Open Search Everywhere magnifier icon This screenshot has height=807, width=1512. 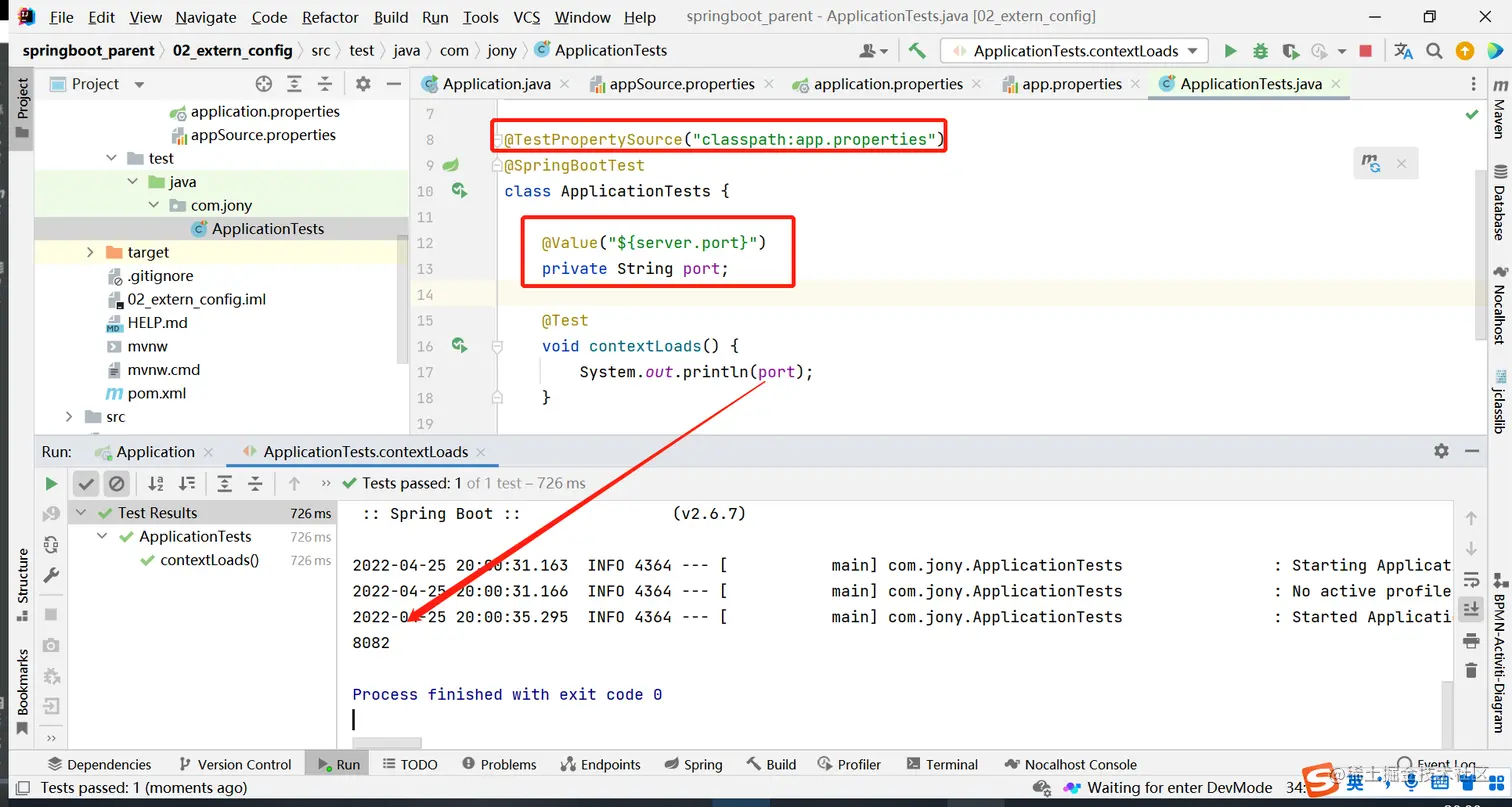pos(1434,51)
